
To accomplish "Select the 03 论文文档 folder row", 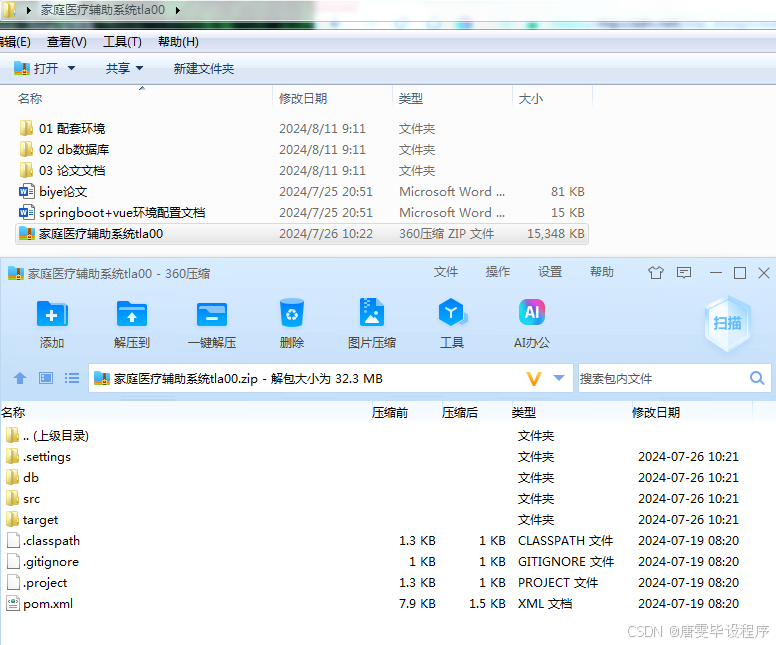I will click(302, 170).
